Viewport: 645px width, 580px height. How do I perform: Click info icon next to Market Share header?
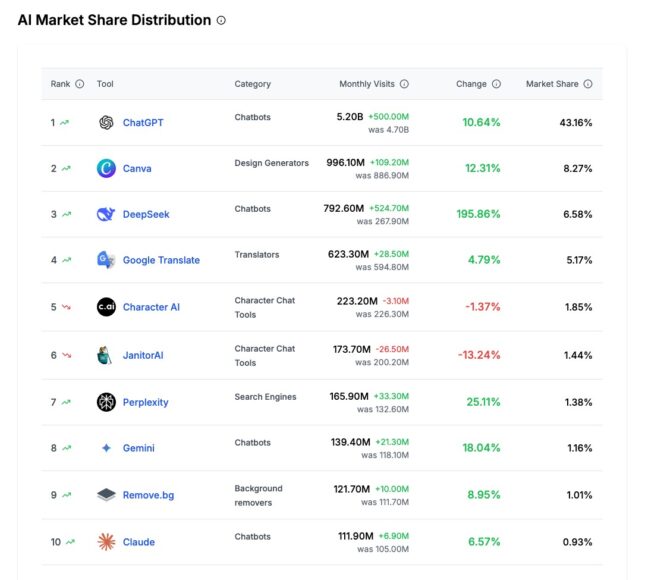click(588, 84)
